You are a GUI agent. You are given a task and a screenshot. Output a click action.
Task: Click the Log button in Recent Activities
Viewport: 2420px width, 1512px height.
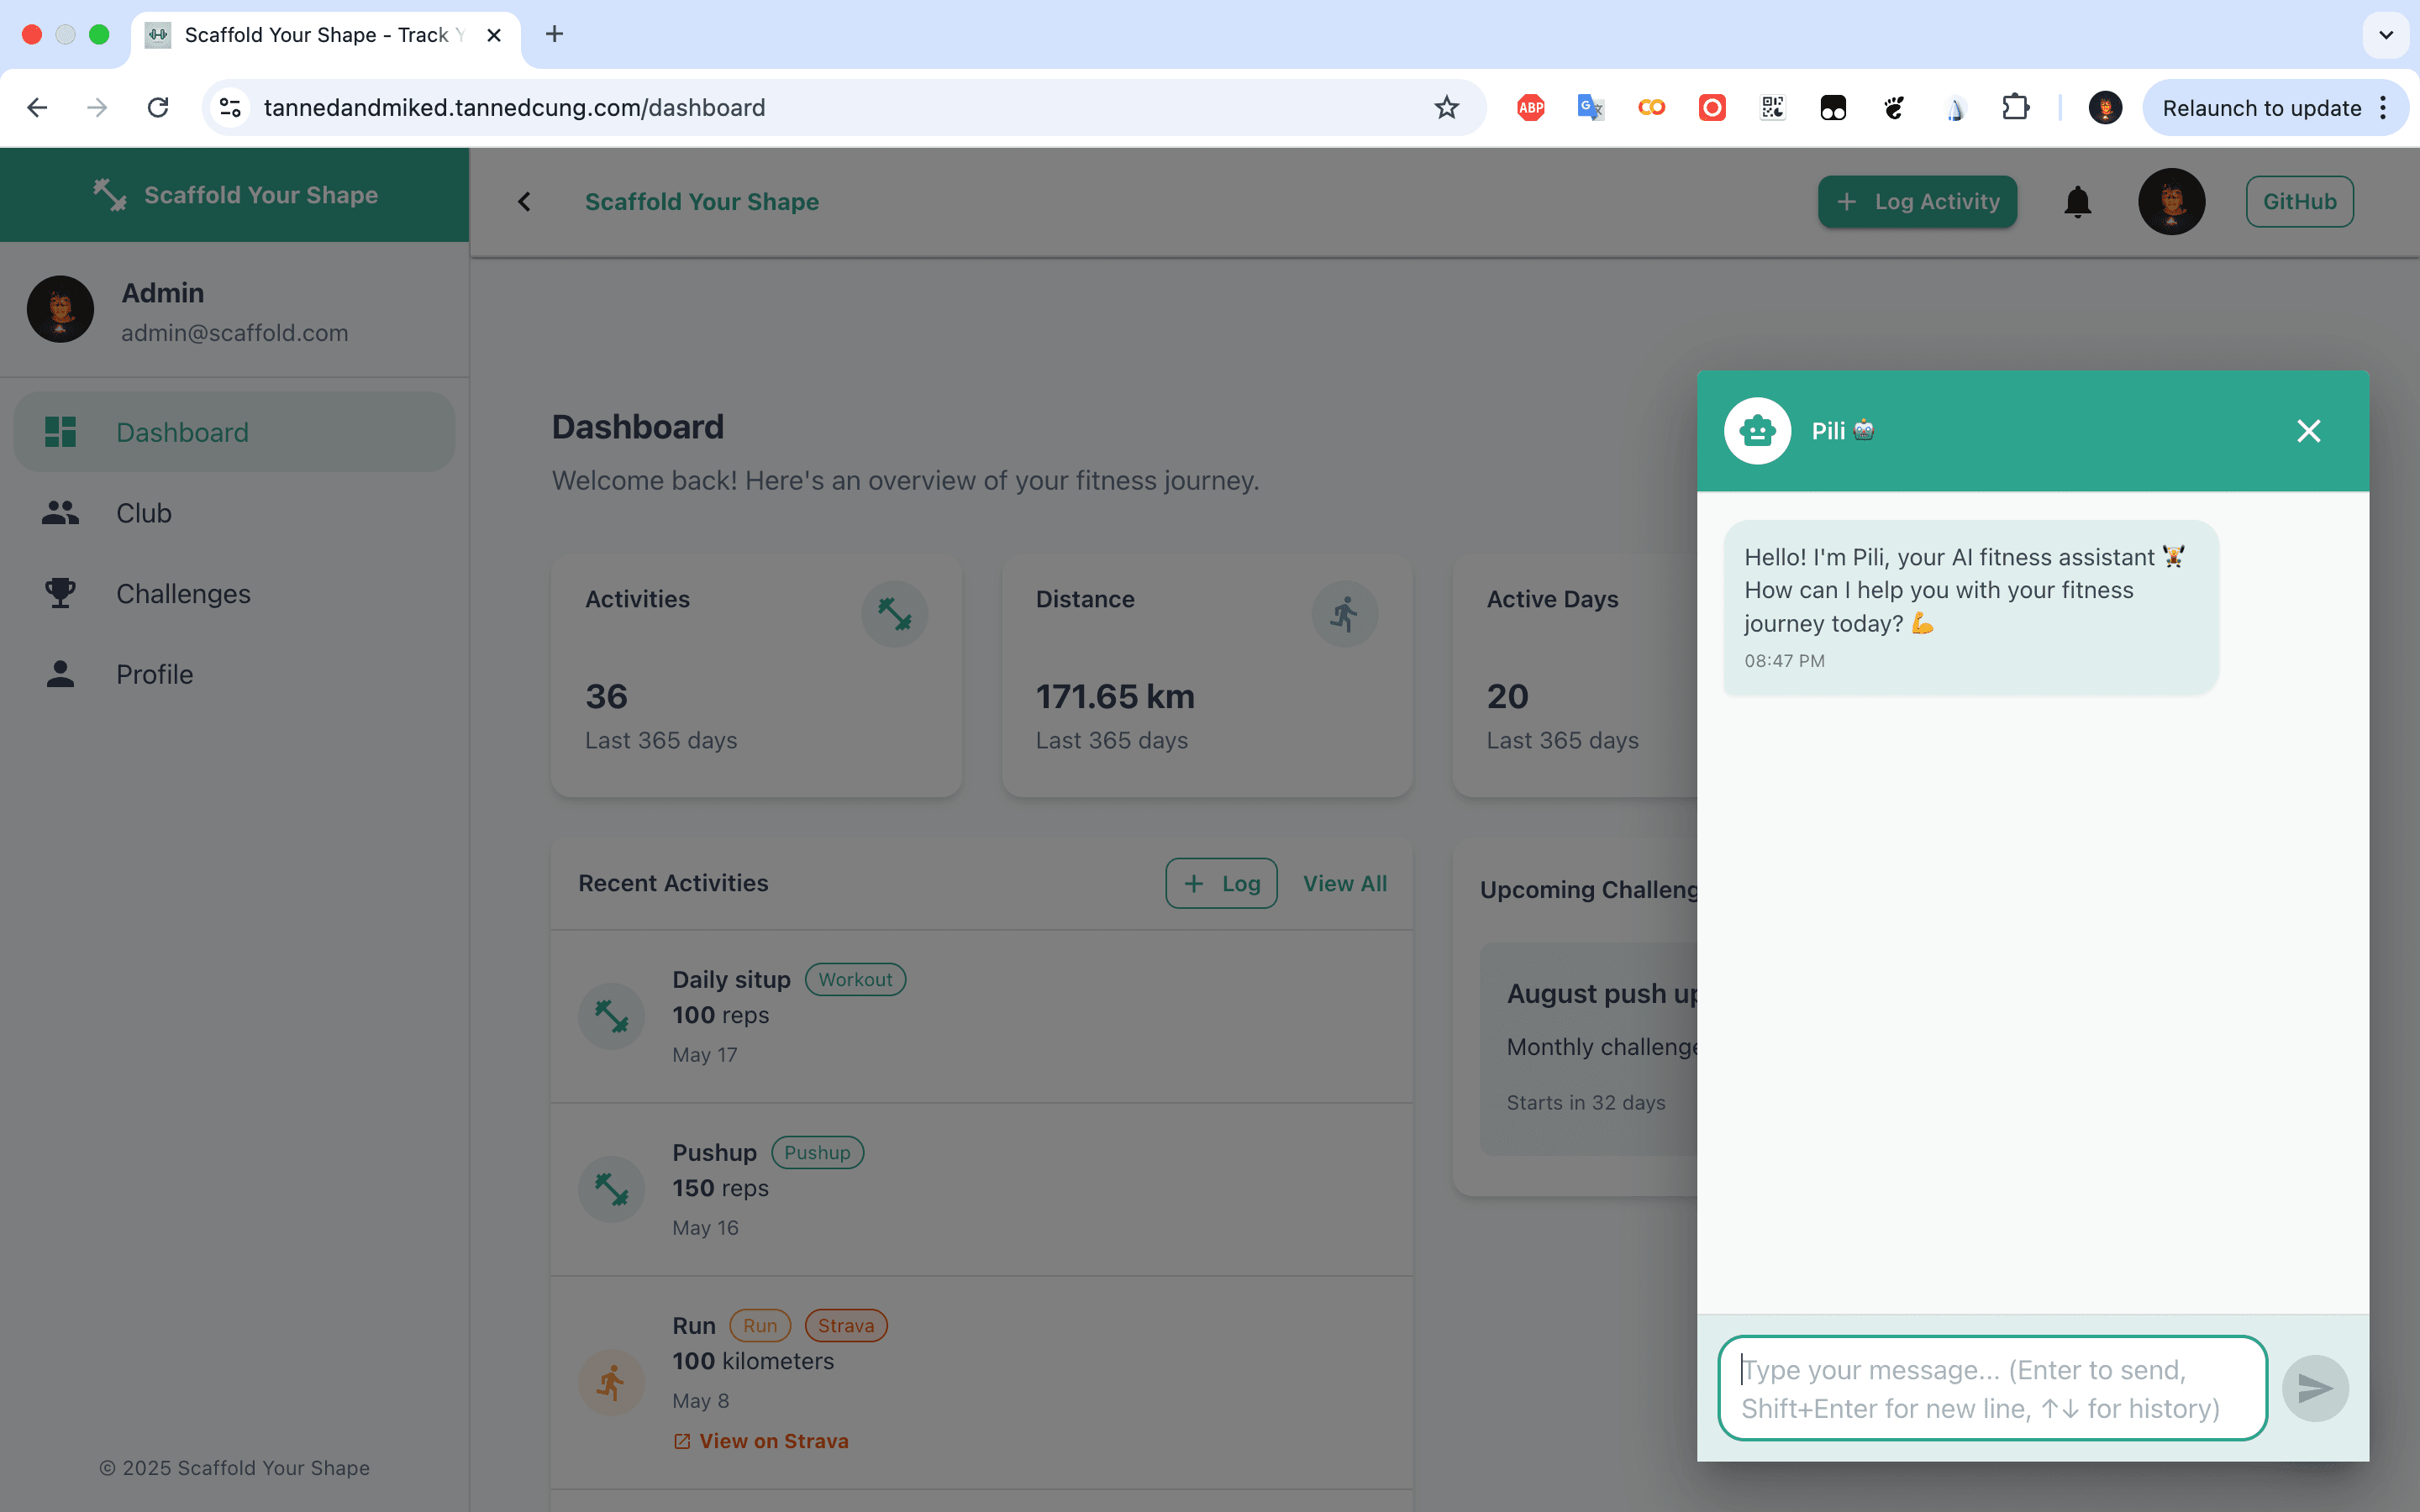coord(1221,883)
